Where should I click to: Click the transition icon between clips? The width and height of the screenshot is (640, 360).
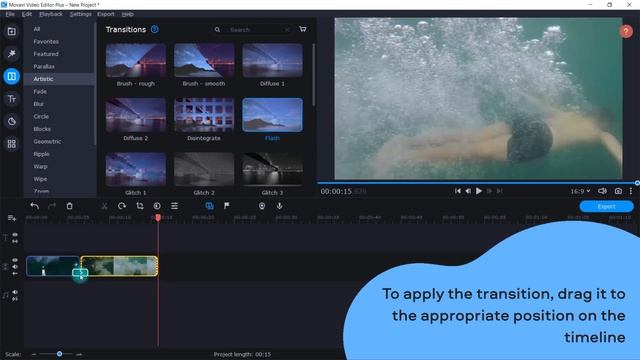tap(80, 273)
